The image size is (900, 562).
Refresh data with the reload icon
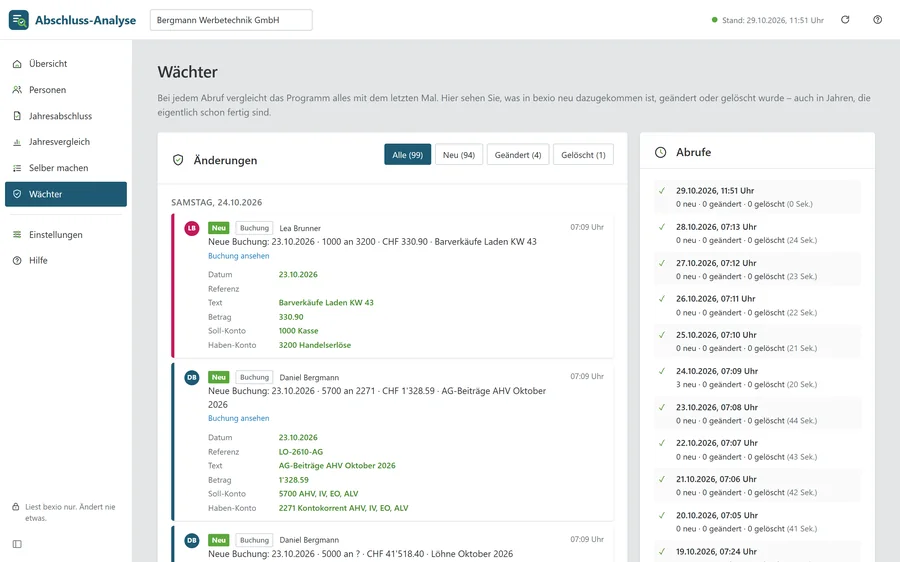[845, 20]
